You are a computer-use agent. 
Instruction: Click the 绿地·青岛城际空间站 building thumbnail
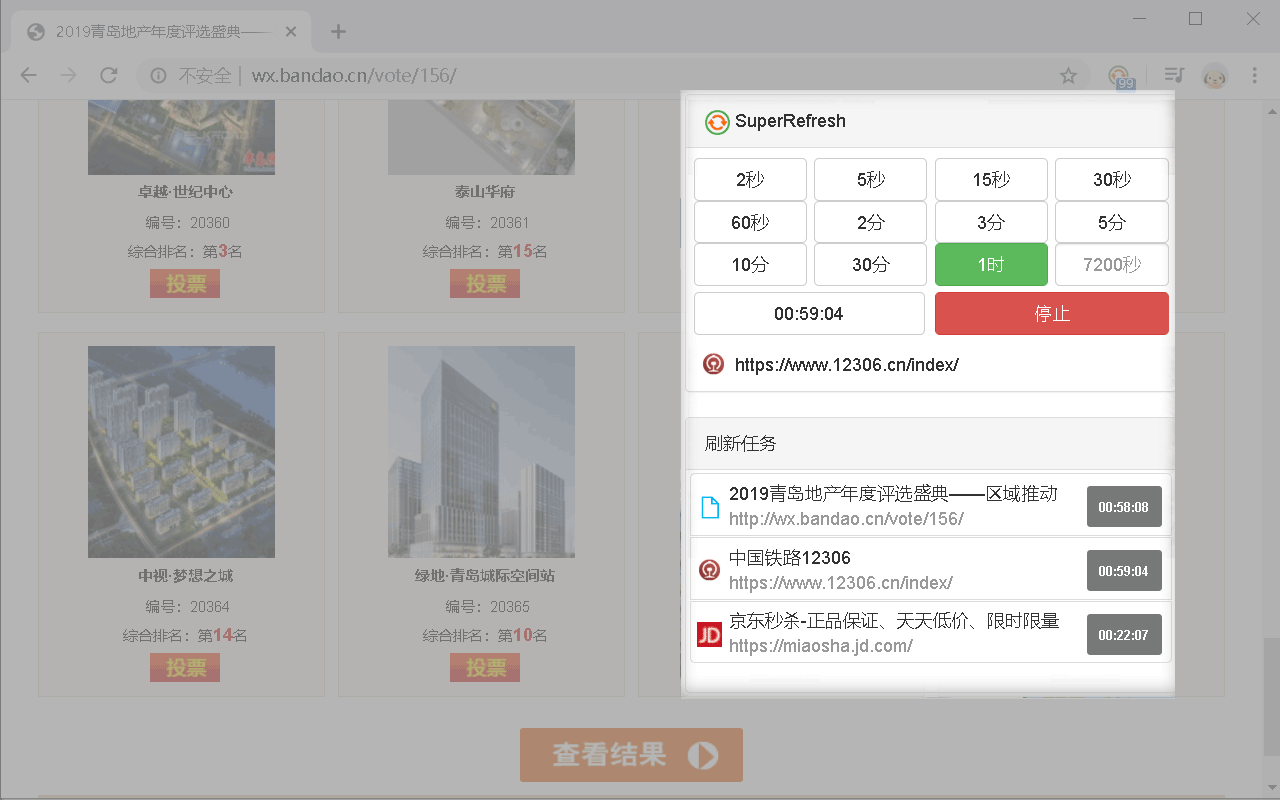(481, 451)
